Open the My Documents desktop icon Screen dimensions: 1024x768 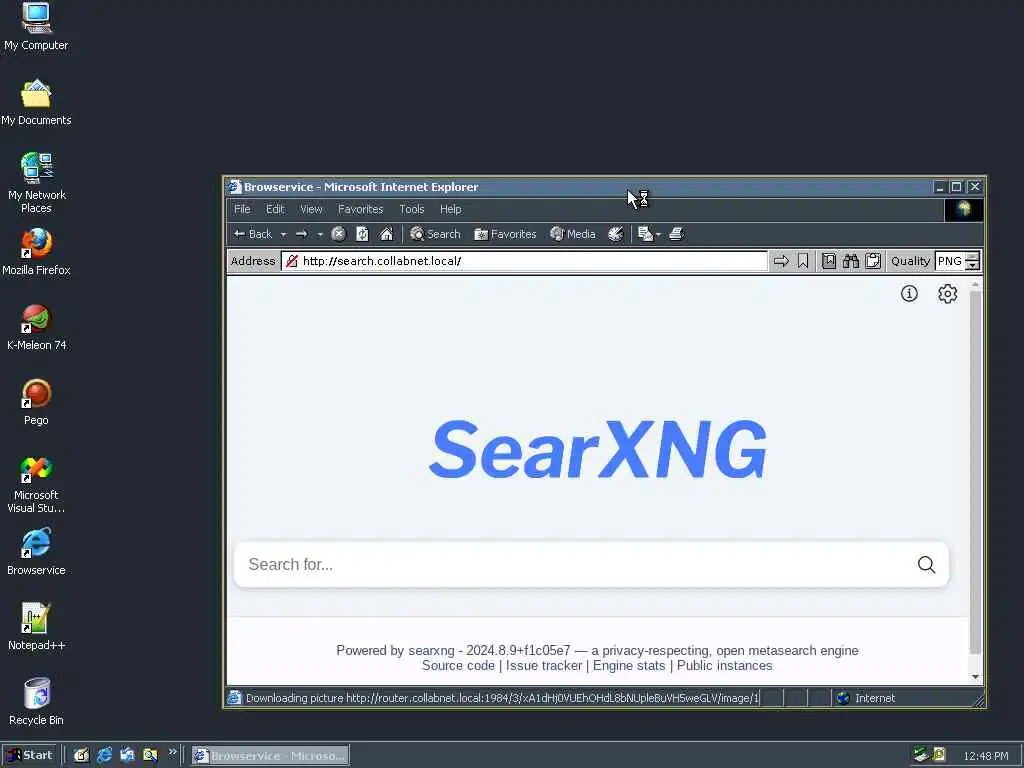coord(36,103)
